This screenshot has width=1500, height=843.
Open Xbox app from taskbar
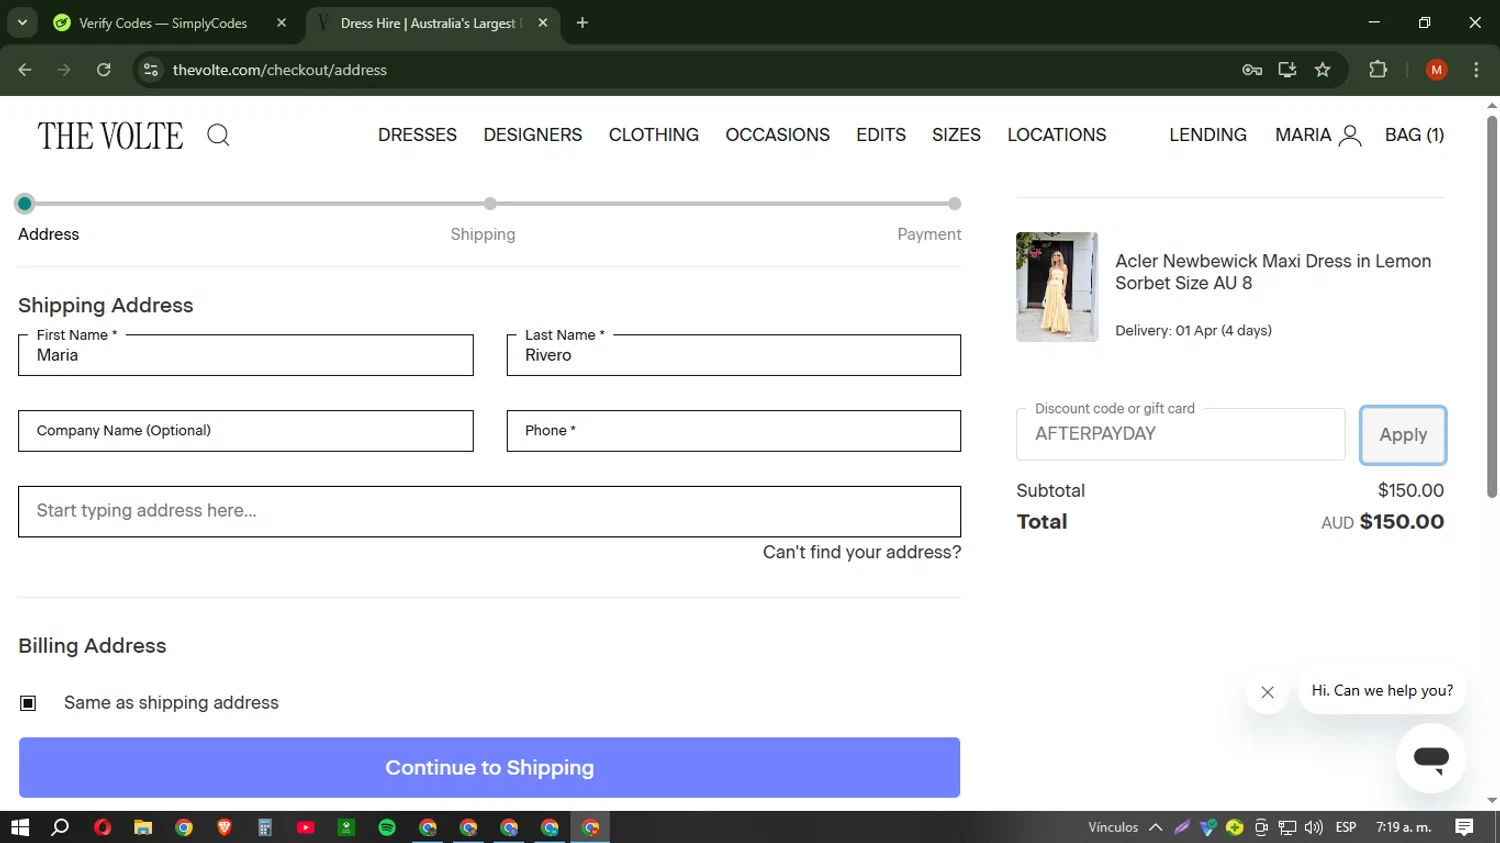click(346, 827)
